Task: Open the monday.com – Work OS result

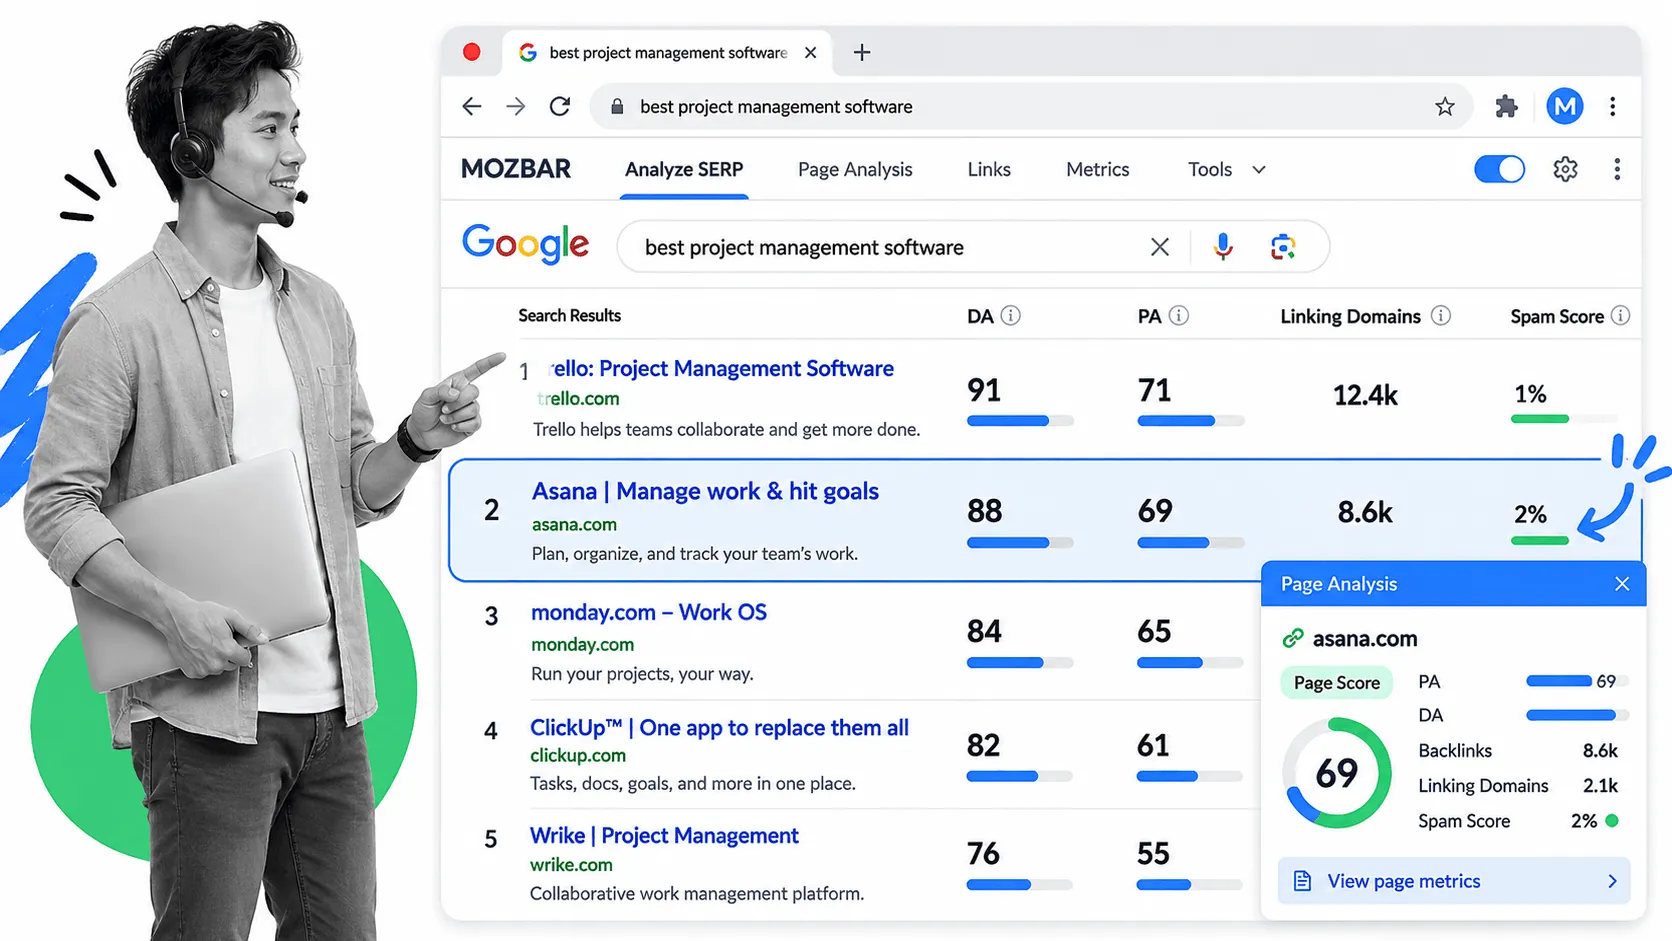Action: click(649, 612)
